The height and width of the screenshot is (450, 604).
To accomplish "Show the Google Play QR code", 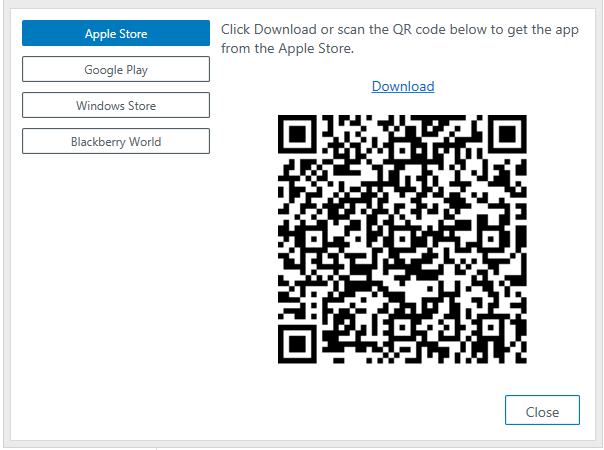I will tap(116, 69).
